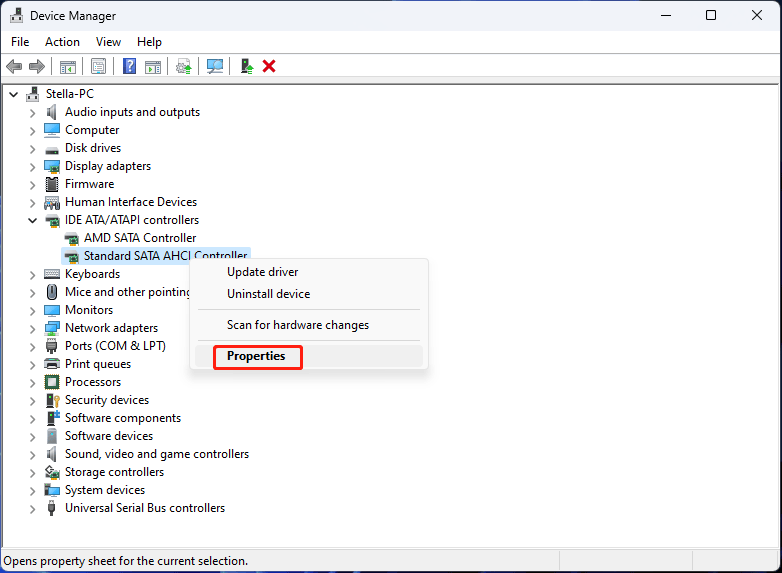Screen dimensions: 782x573
Task: Select Standard SATA AHCI Controller row
Action: click(x=156, y=256)
